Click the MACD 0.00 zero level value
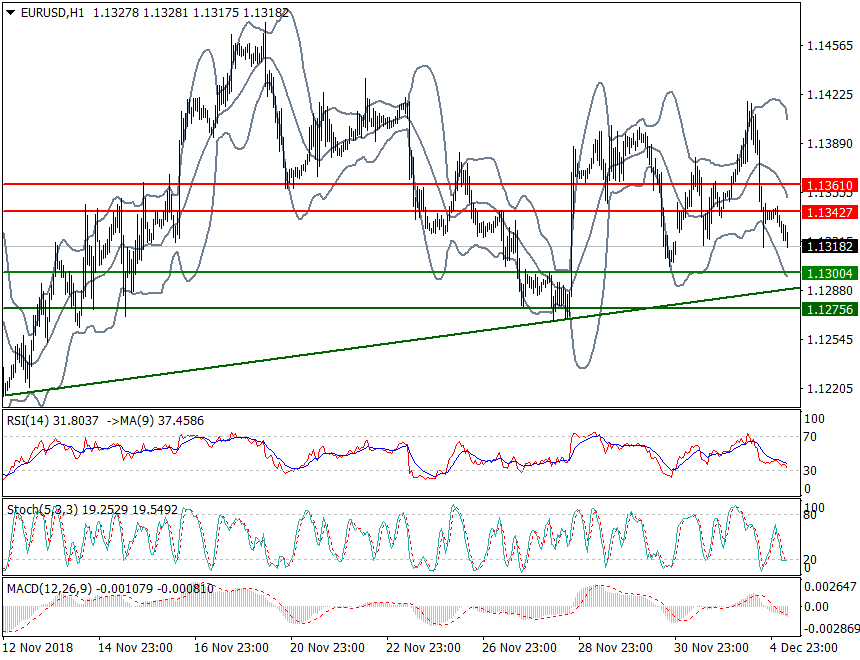 tap(816, 607)
